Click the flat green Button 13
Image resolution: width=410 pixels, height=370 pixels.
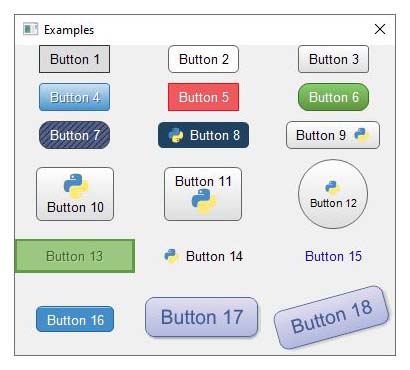[x=75, y=256]
